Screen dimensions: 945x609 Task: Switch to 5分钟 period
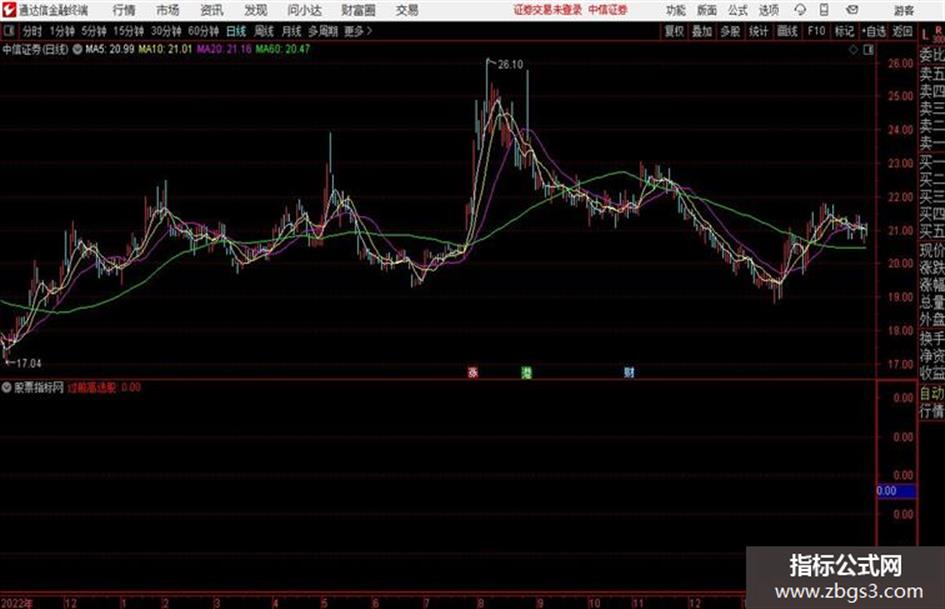[93, 31]
